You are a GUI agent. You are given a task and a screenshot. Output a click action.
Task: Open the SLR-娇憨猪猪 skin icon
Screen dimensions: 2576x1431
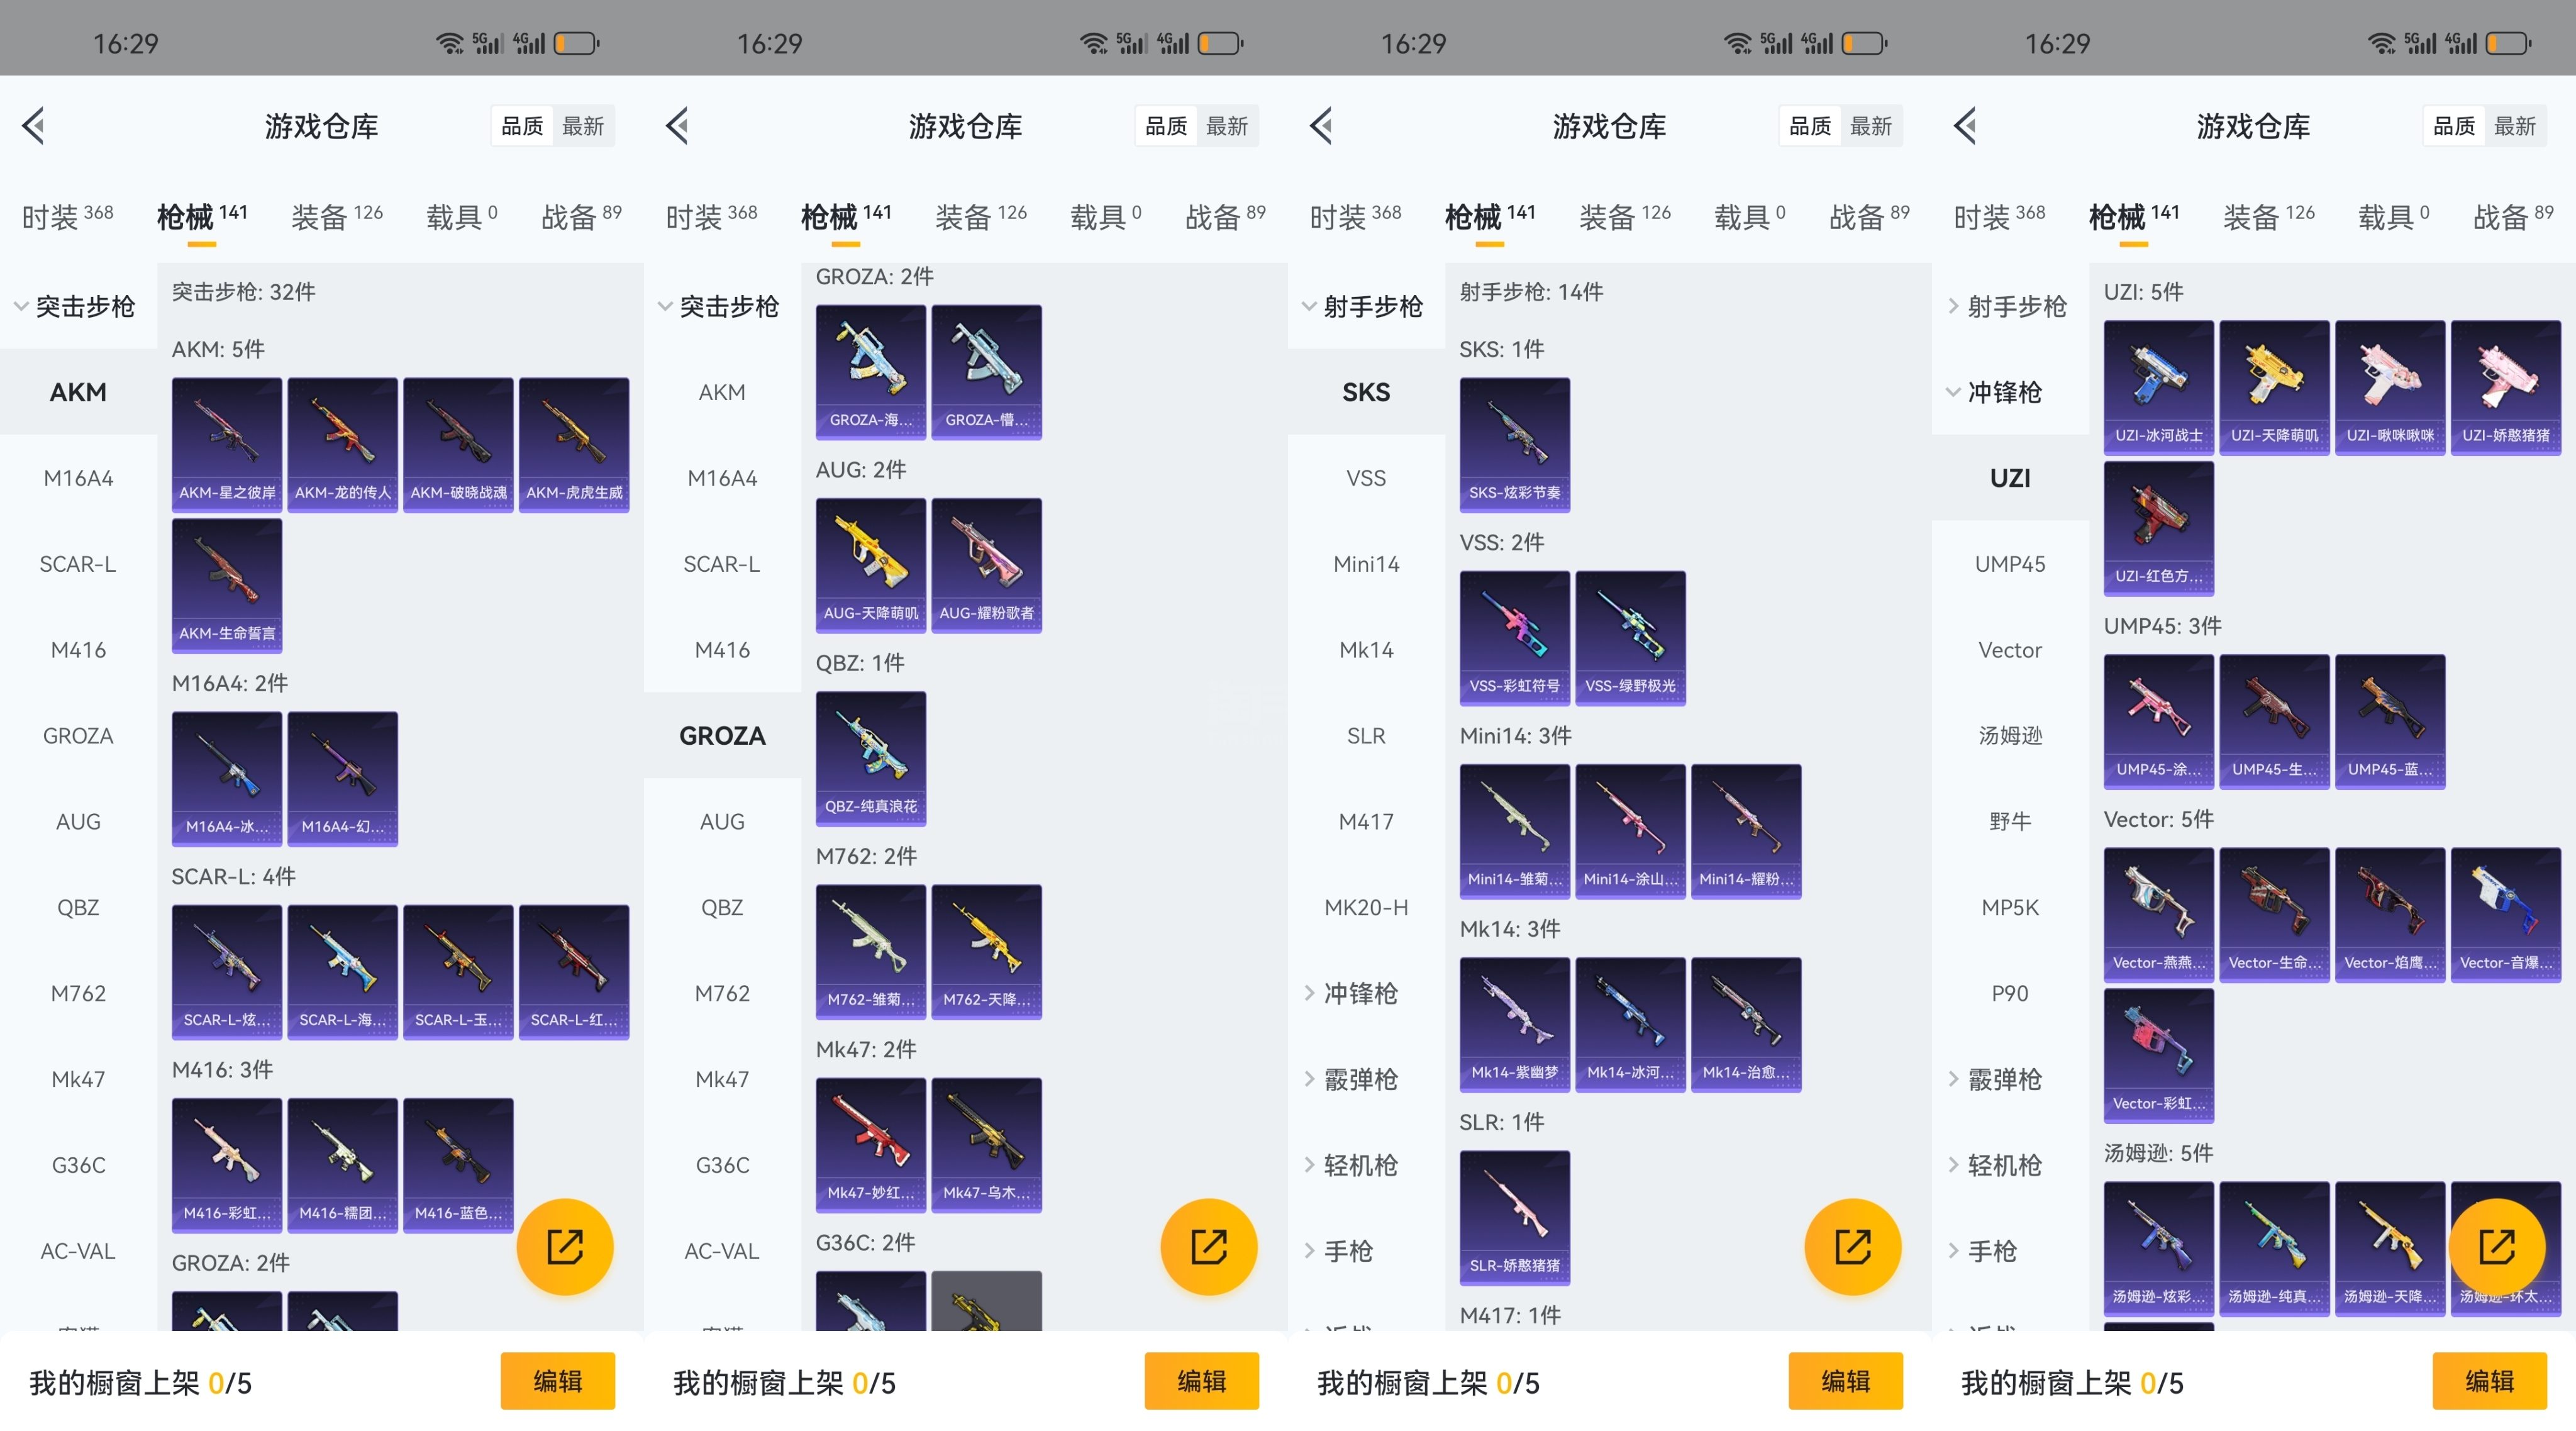click(1515, 1218)
